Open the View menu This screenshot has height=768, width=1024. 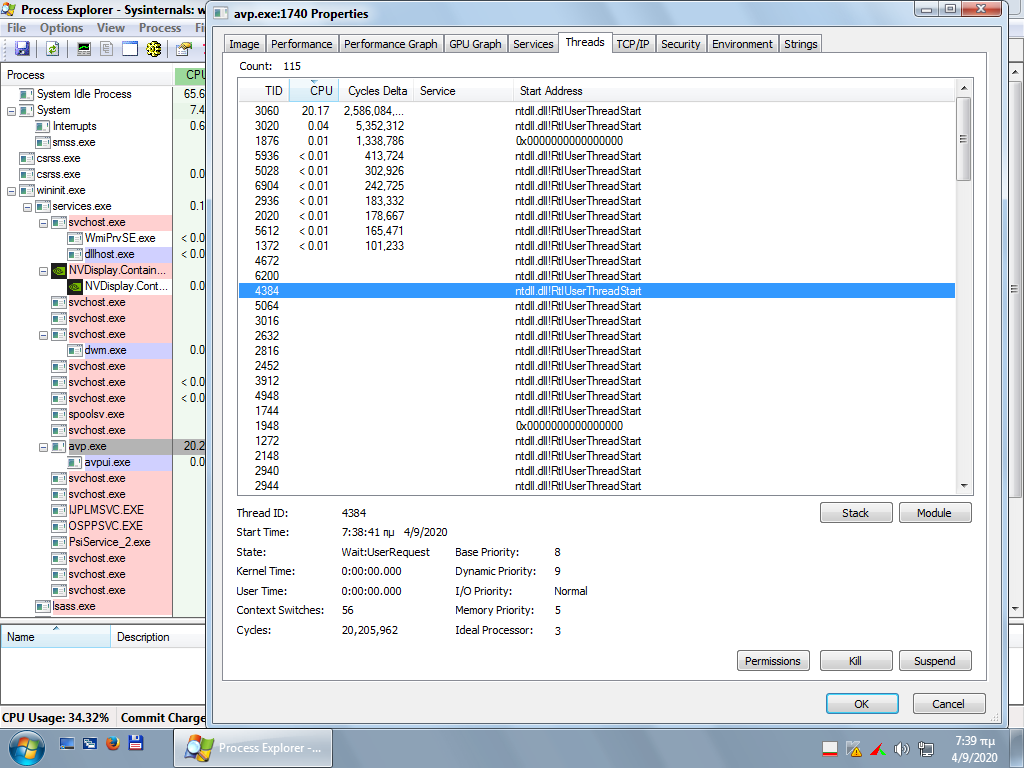click(x=110, y=27)
